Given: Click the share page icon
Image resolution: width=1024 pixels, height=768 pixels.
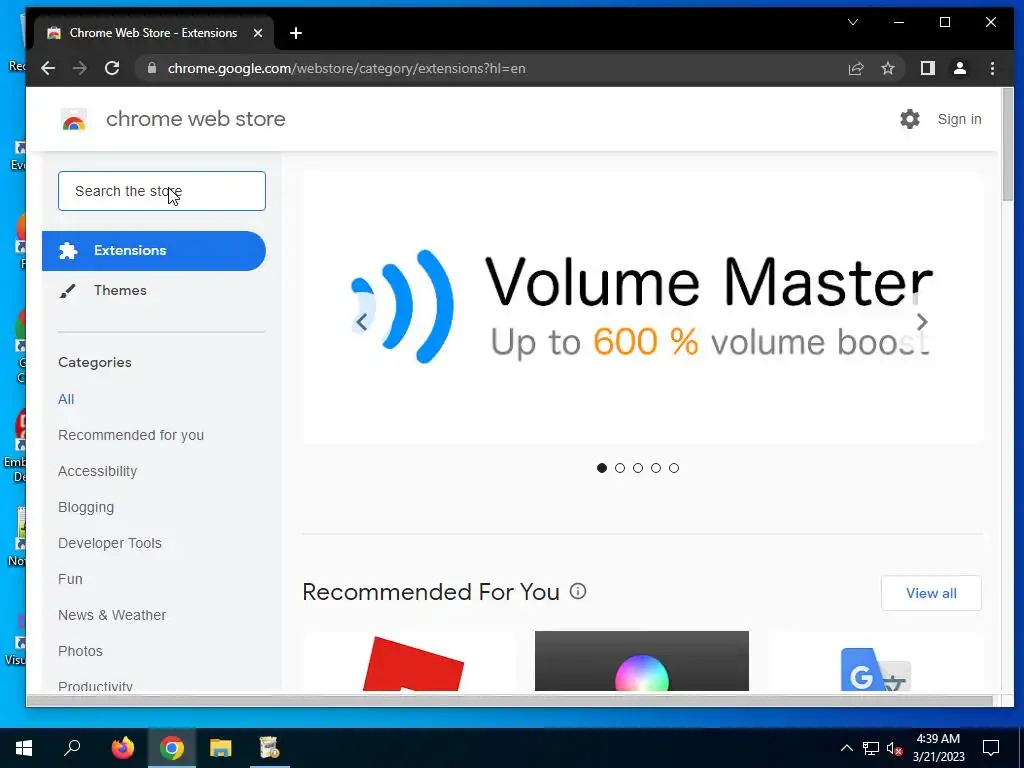Looking at the screenshot, I should tap(856, 68).
